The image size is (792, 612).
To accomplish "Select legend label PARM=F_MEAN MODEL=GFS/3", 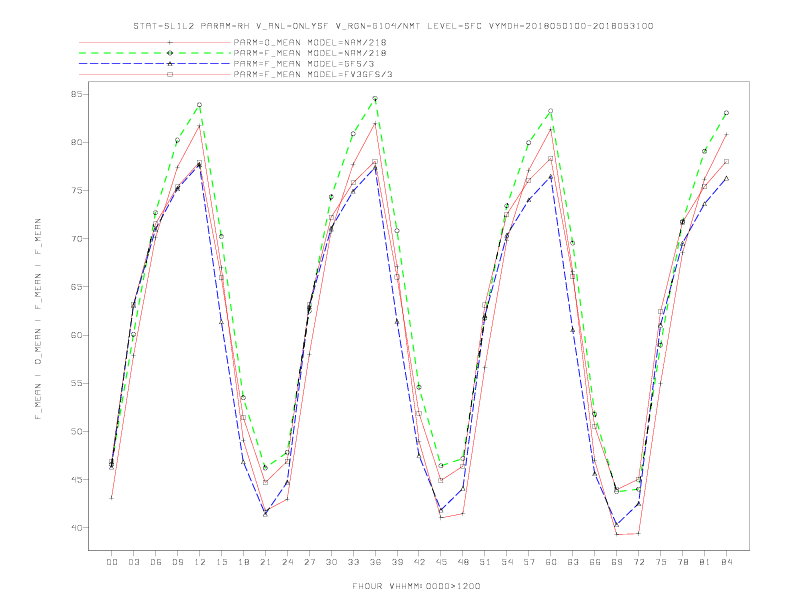I will coord(304,64).
